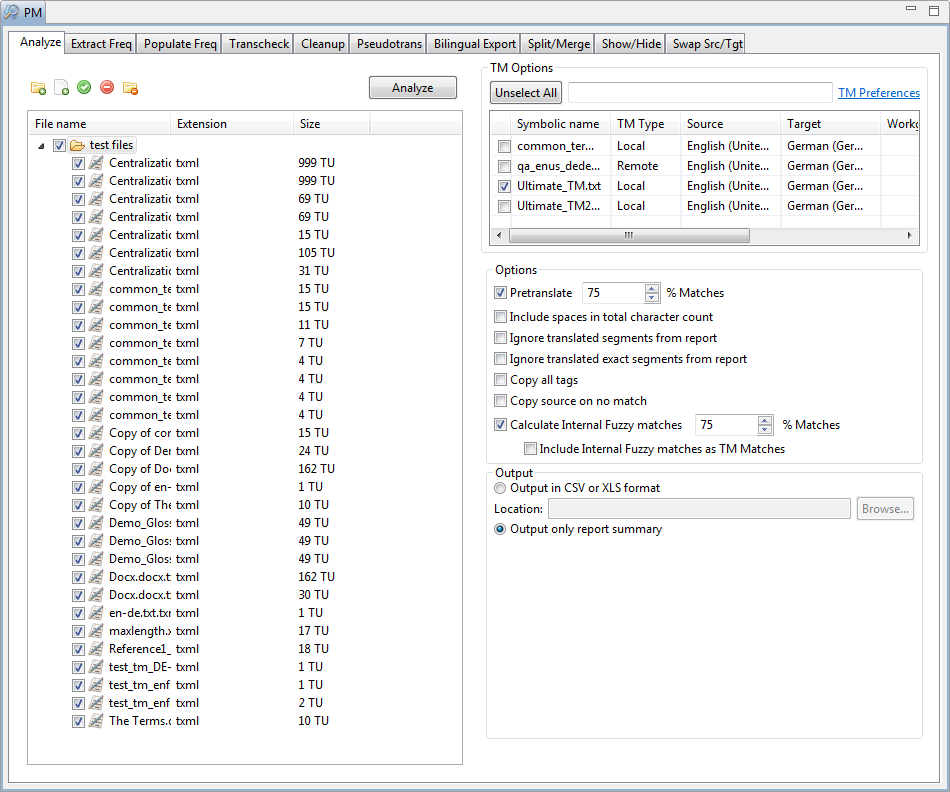This screenshot has width=950, height=792.
Task: Click the Add Folder icon
Action: [38, 88]
